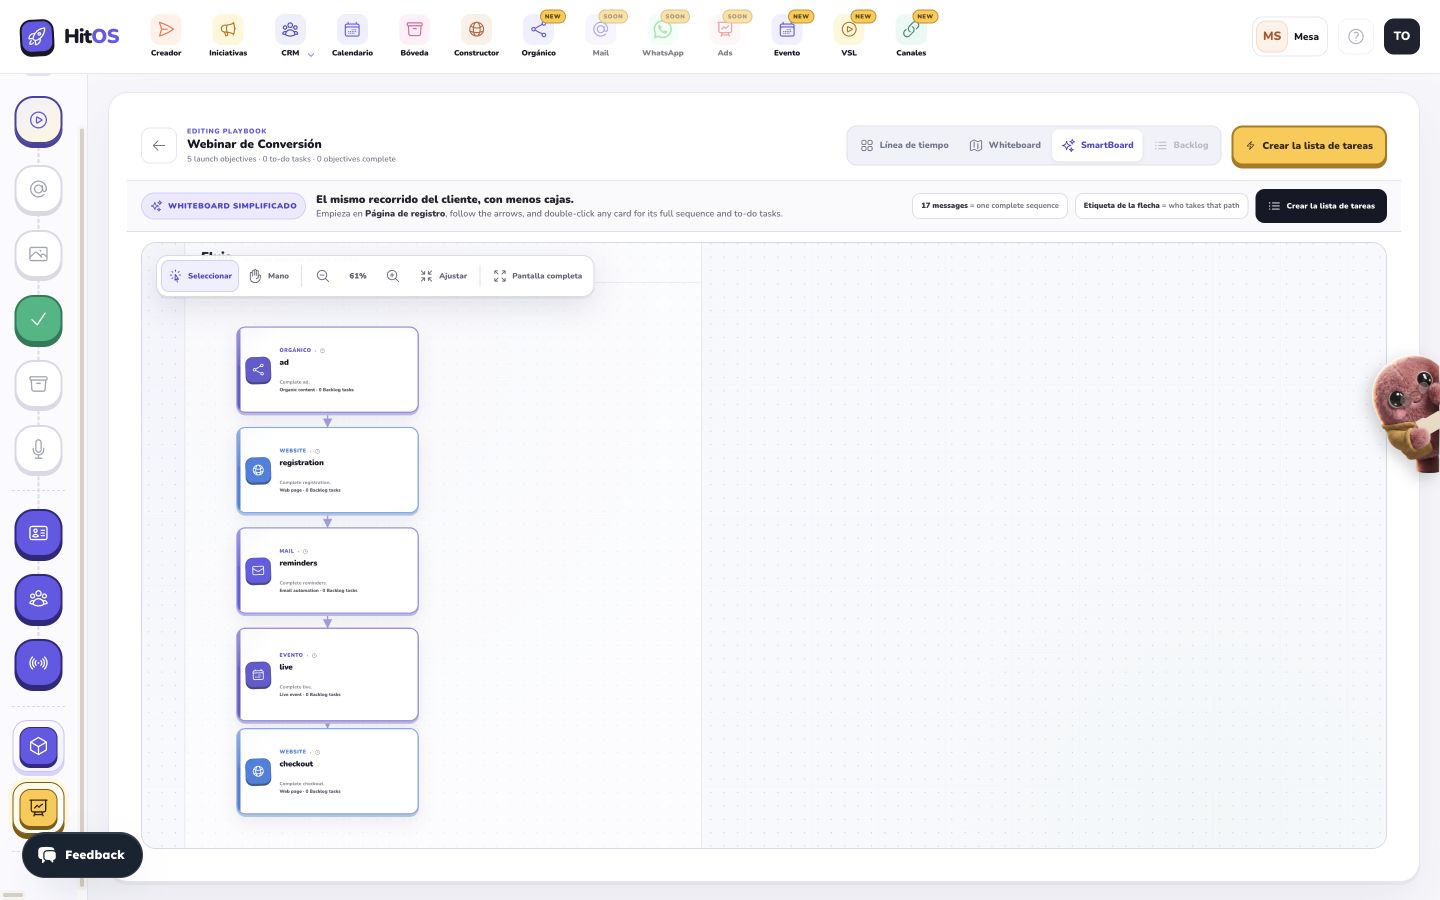
Task: Zoom in the whiteboard canvas
Action: pos(393,276)
